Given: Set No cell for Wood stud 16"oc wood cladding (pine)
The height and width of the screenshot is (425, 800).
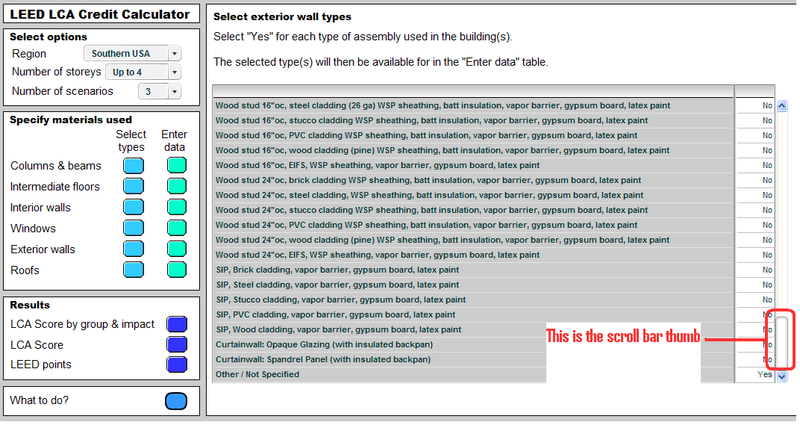Looking at the screenshot, I should [x=755, y=150].
